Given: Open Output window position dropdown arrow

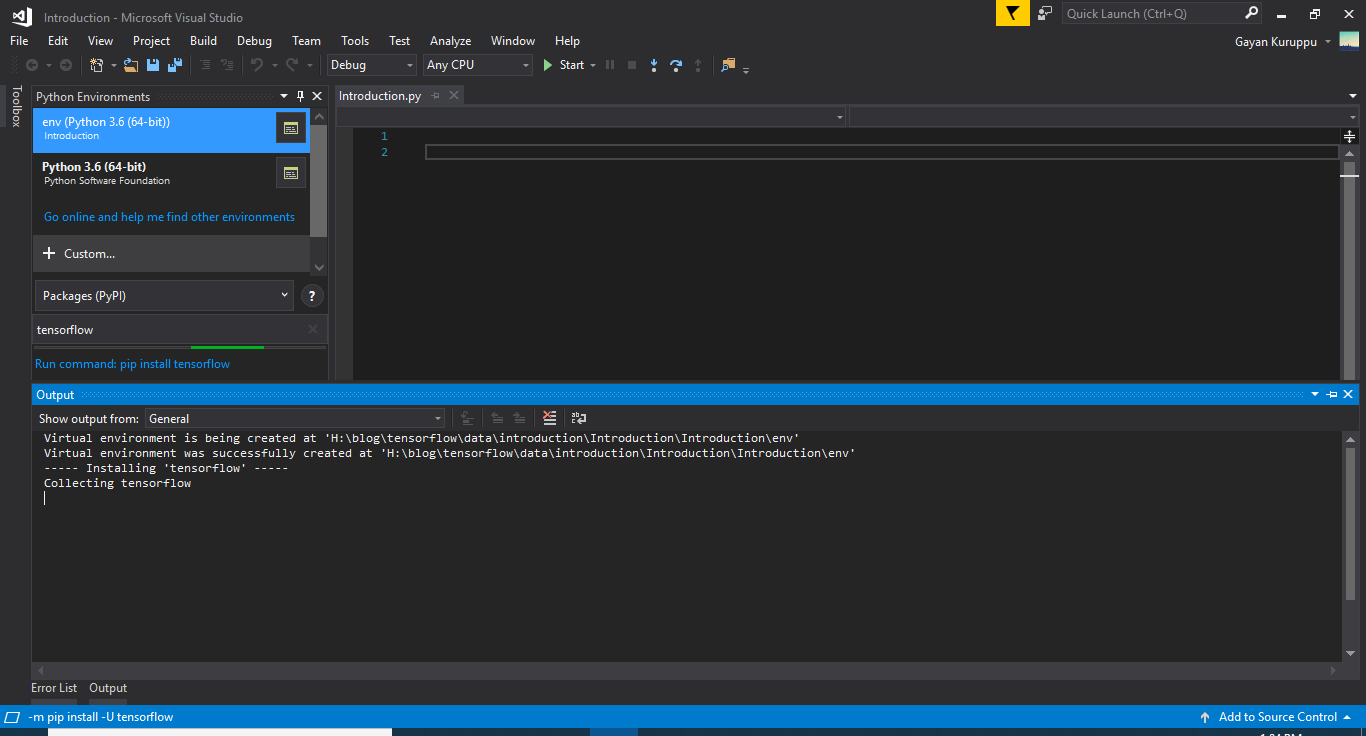Looking at the screenshot, I should click(x=1316, y=395).
